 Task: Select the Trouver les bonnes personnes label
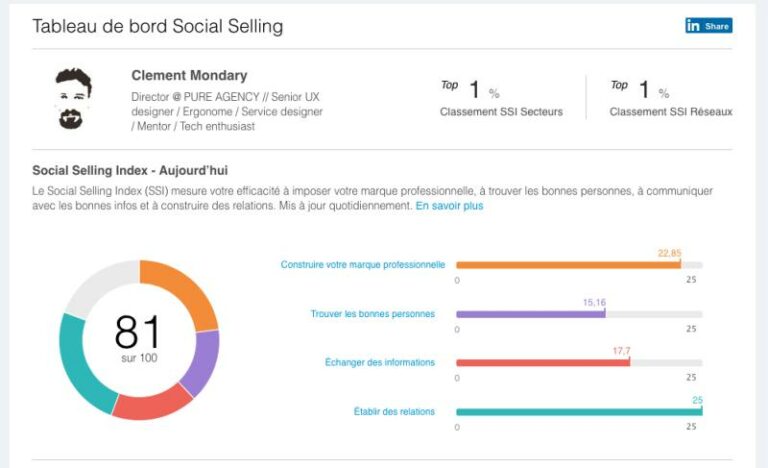(x=373, y=314)
